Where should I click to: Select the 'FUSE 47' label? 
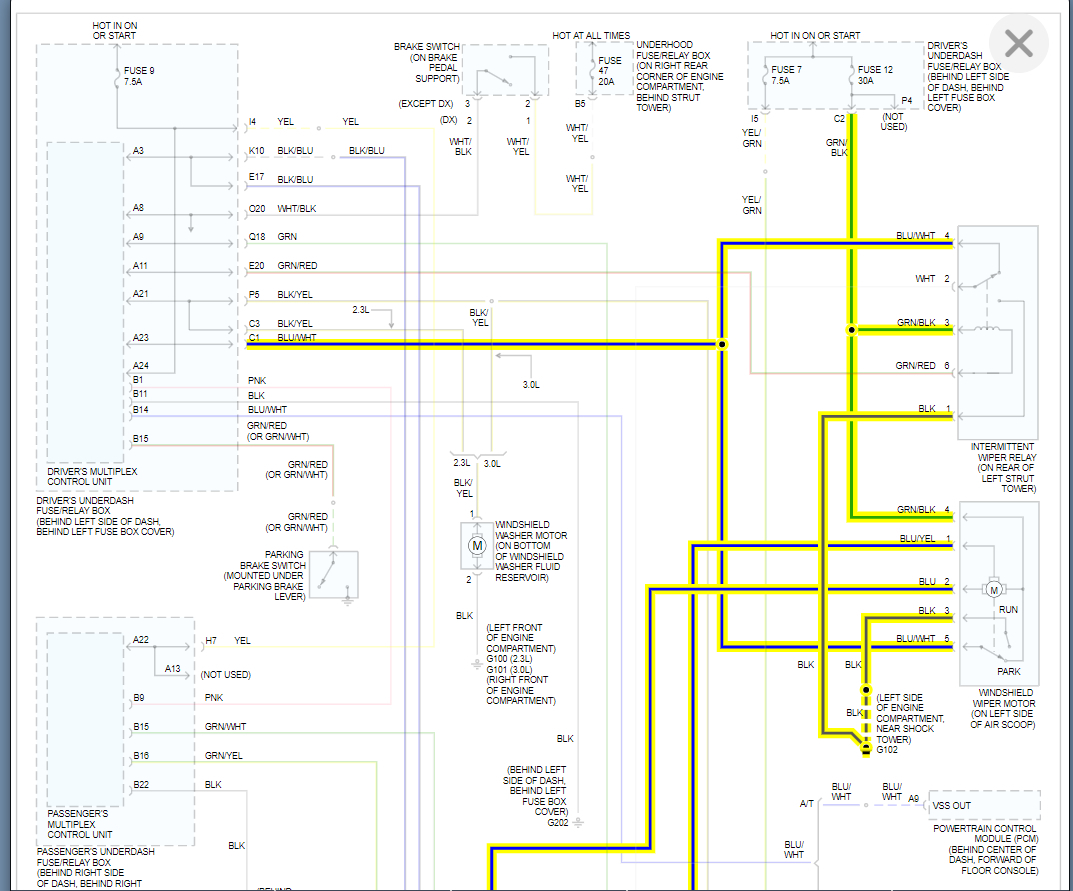609,66
